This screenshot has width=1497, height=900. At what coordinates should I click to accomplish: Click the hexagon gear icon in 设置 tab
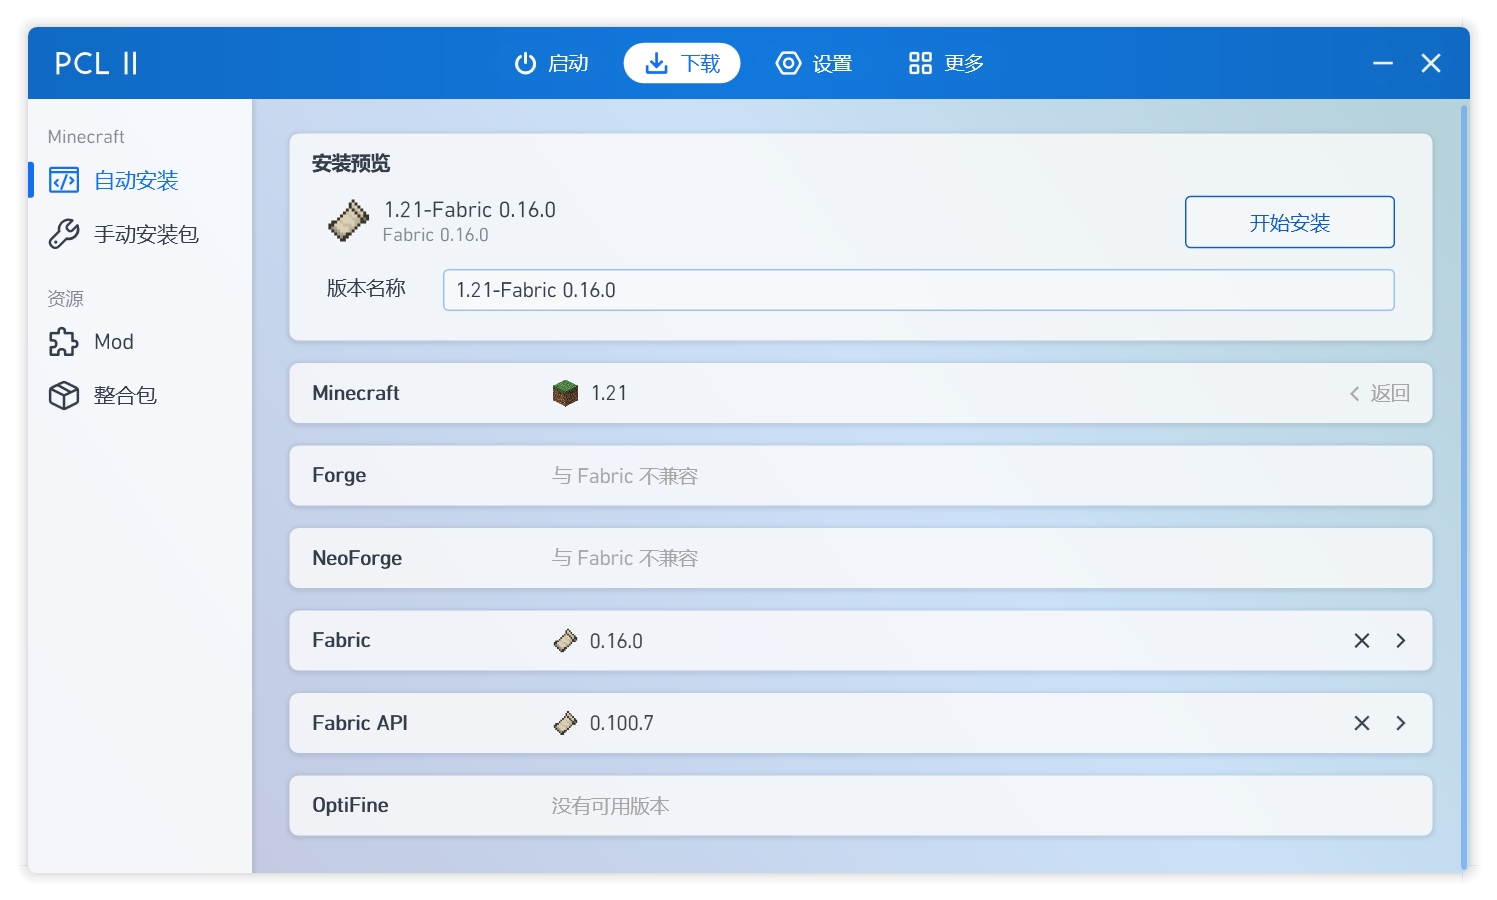pyautogui.click(x=788, y=63)
